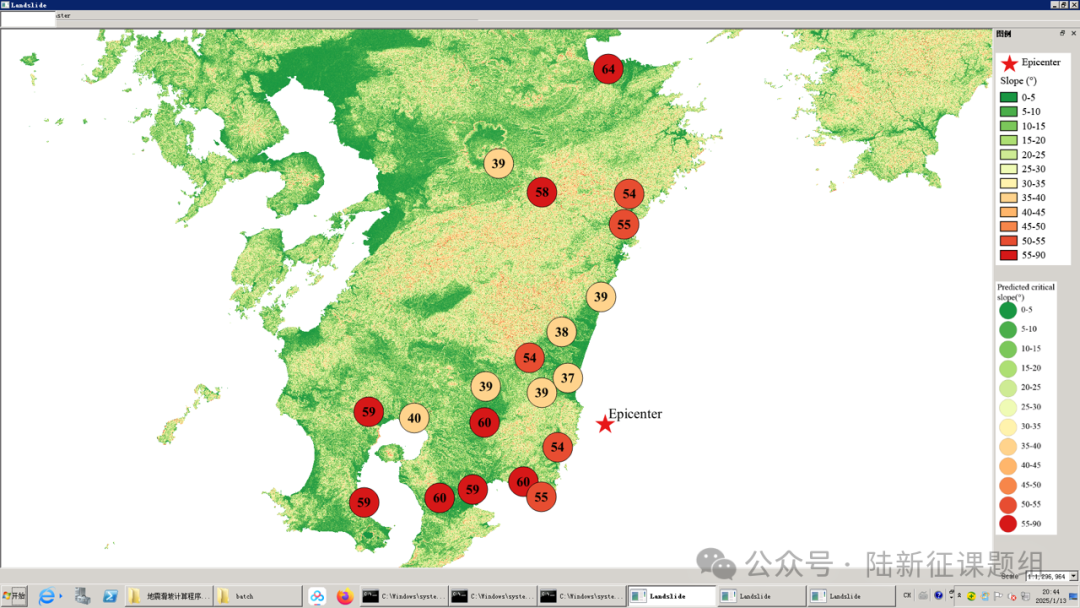Switch to the batch folder window

(x=258, y=596)
